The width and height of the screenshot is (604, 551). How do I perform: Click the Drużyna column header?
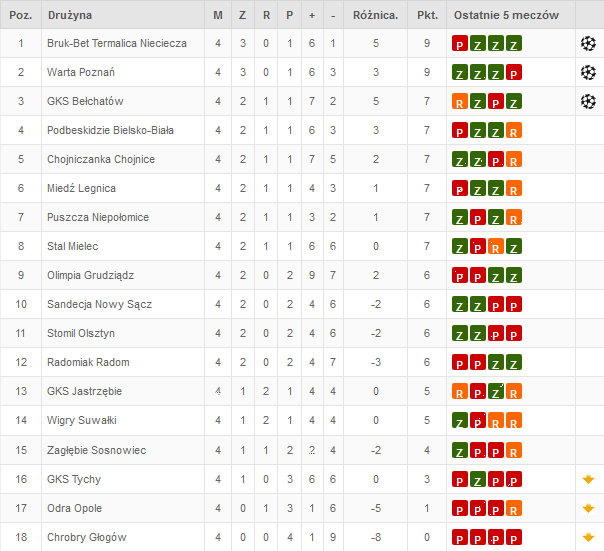click(70, 15)
